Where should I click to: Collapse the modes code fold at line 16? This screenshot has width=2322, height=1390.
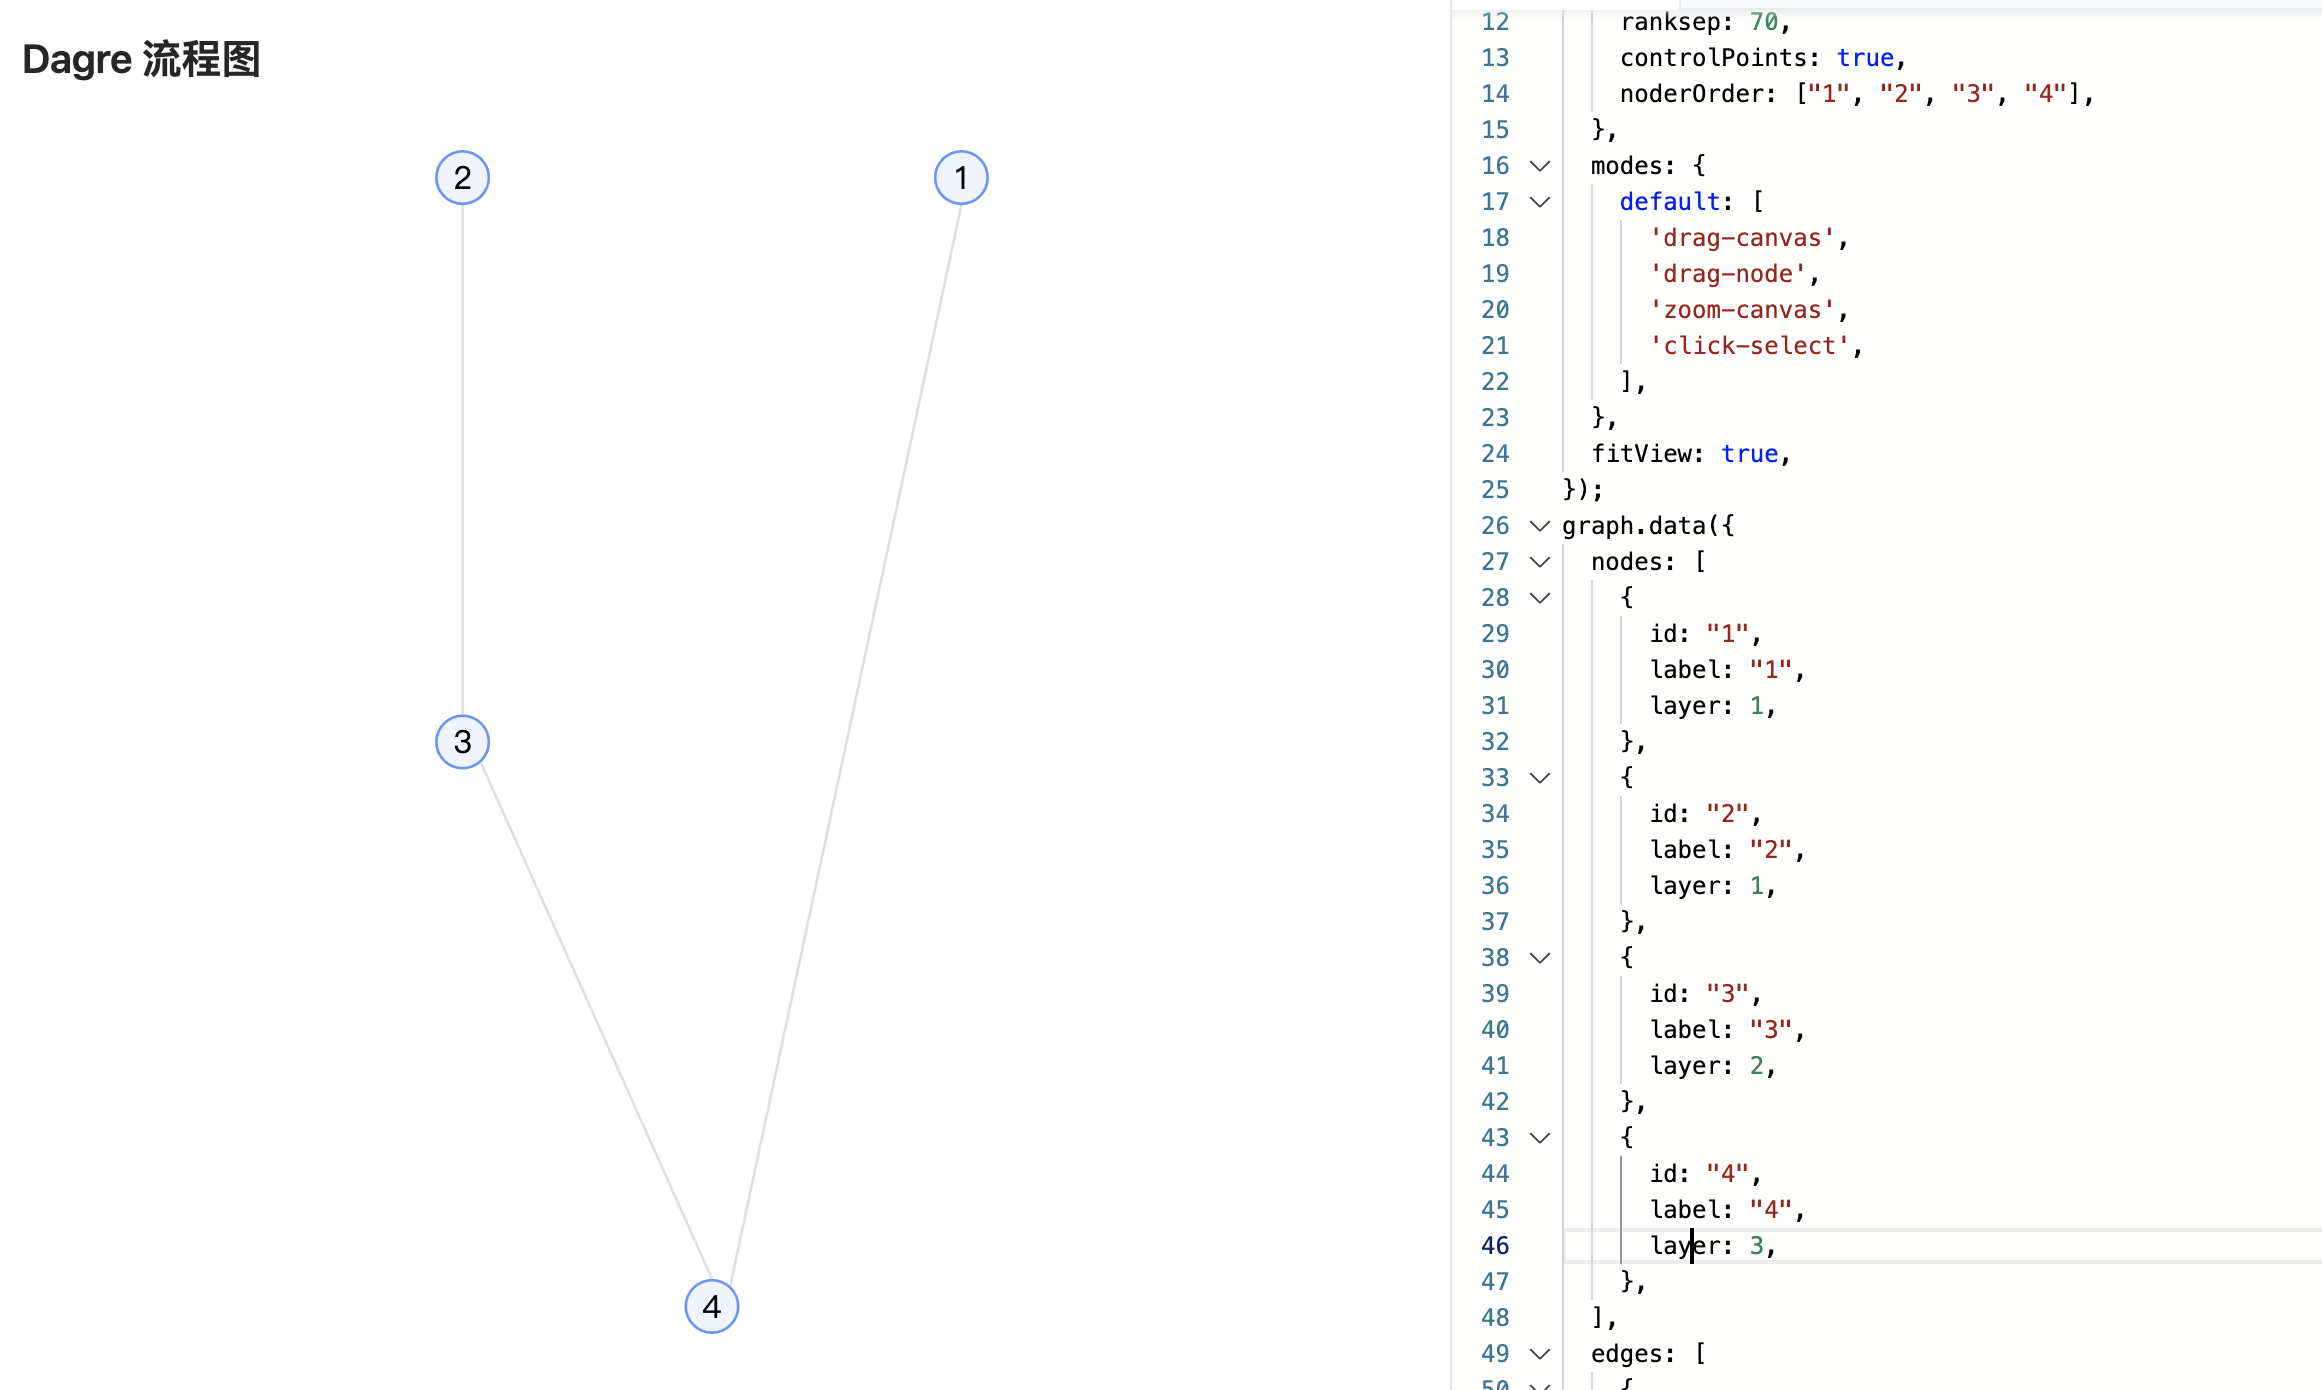click(x=1540, y=165)
